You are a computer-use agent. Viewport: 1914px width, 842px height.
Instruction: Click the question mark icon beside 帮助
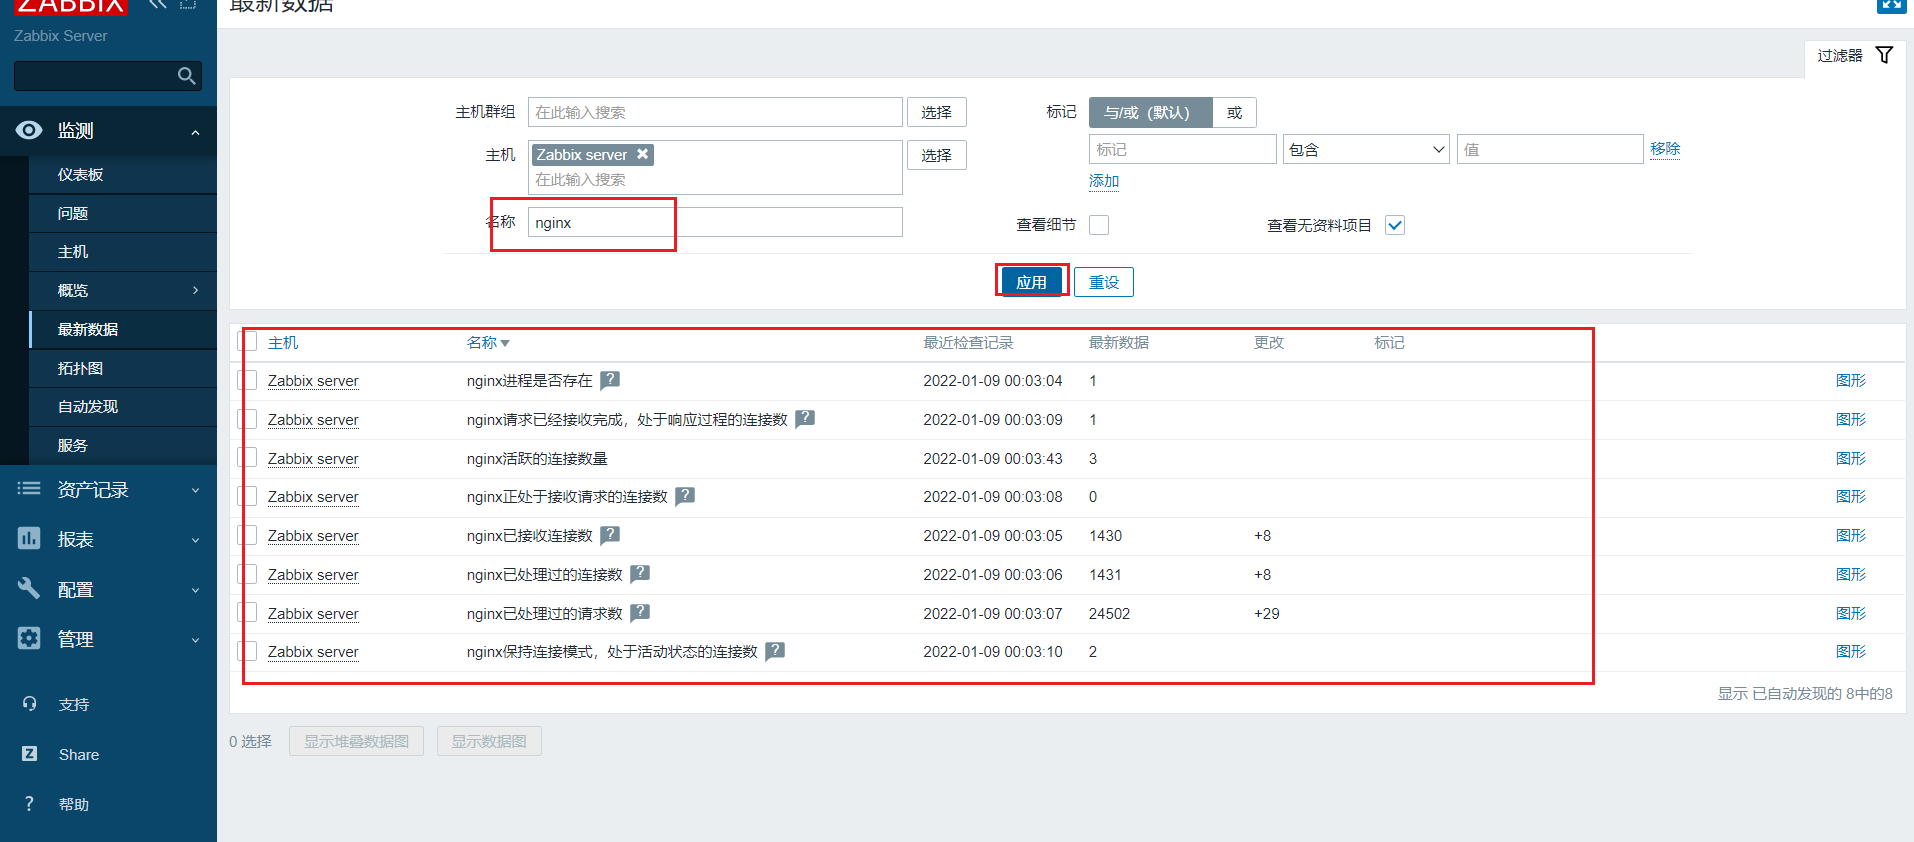tap(29, 804)
